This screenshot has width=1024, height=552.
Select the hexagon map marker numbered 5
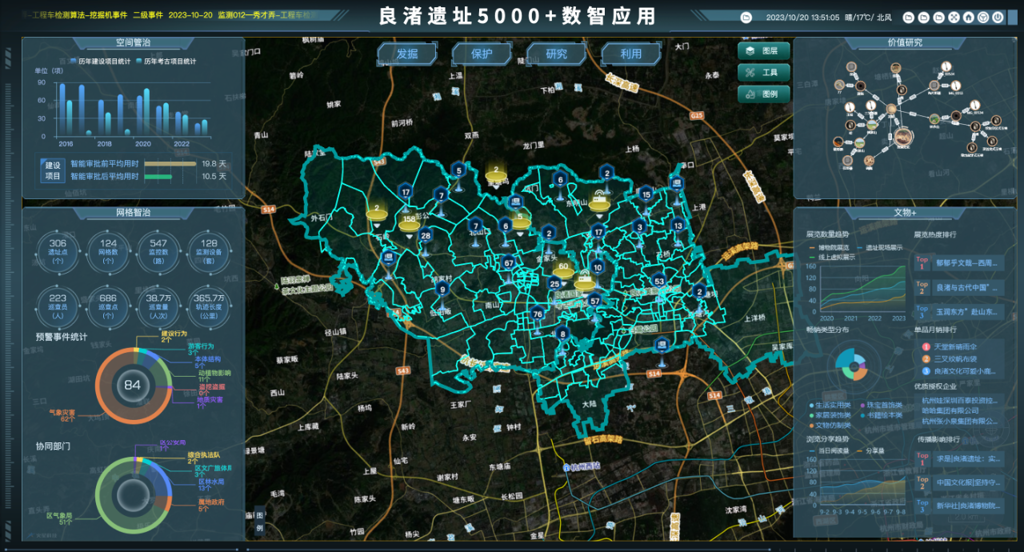tap(459, 171)
